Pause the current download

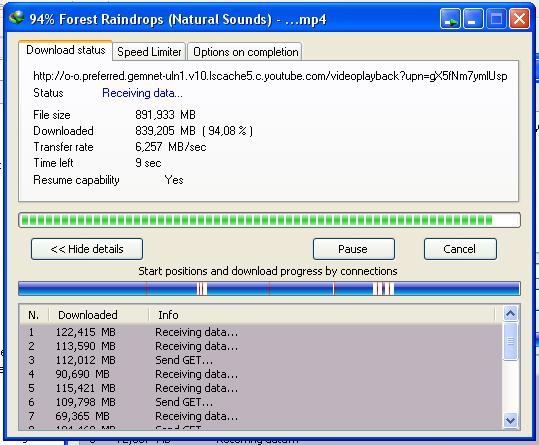[x=354, y=249]
